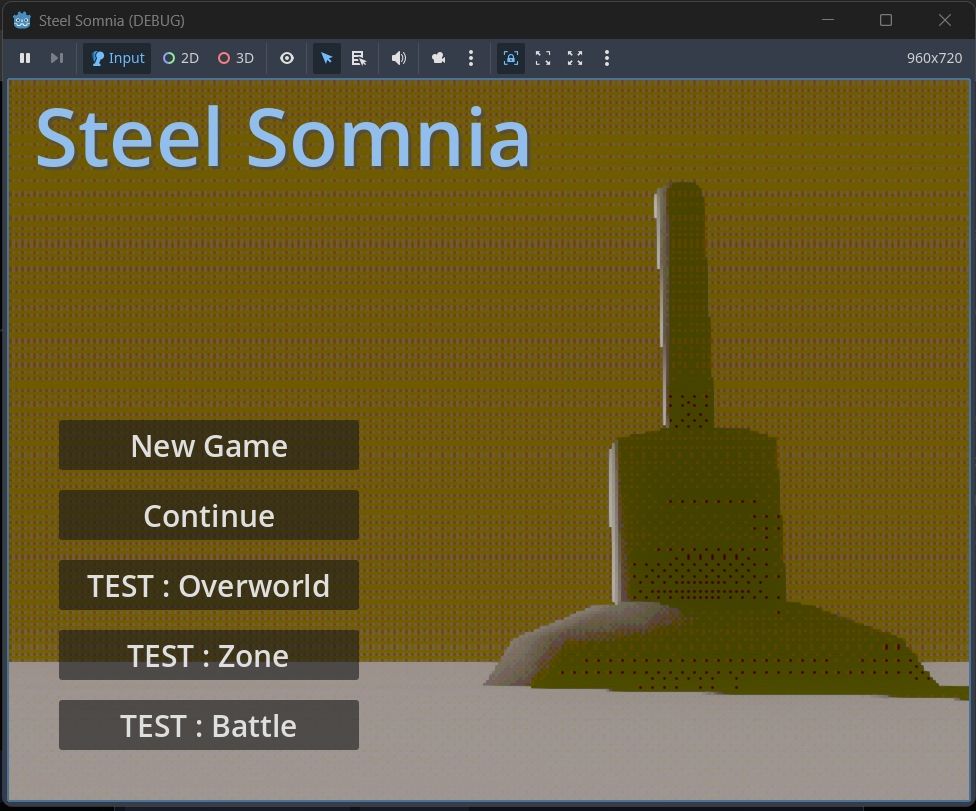Start TEST : Battle

209,725
